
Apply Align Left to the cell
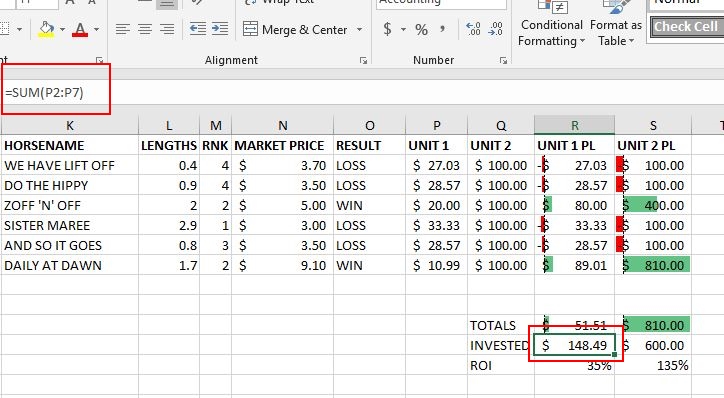tap(122, 30)
